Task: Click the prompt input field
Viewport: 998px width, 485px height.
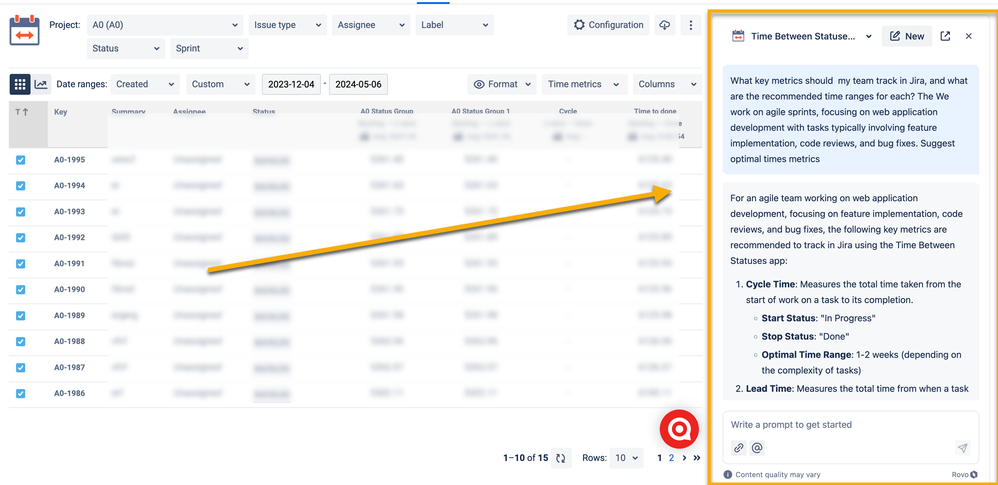Action: point(850,425)
